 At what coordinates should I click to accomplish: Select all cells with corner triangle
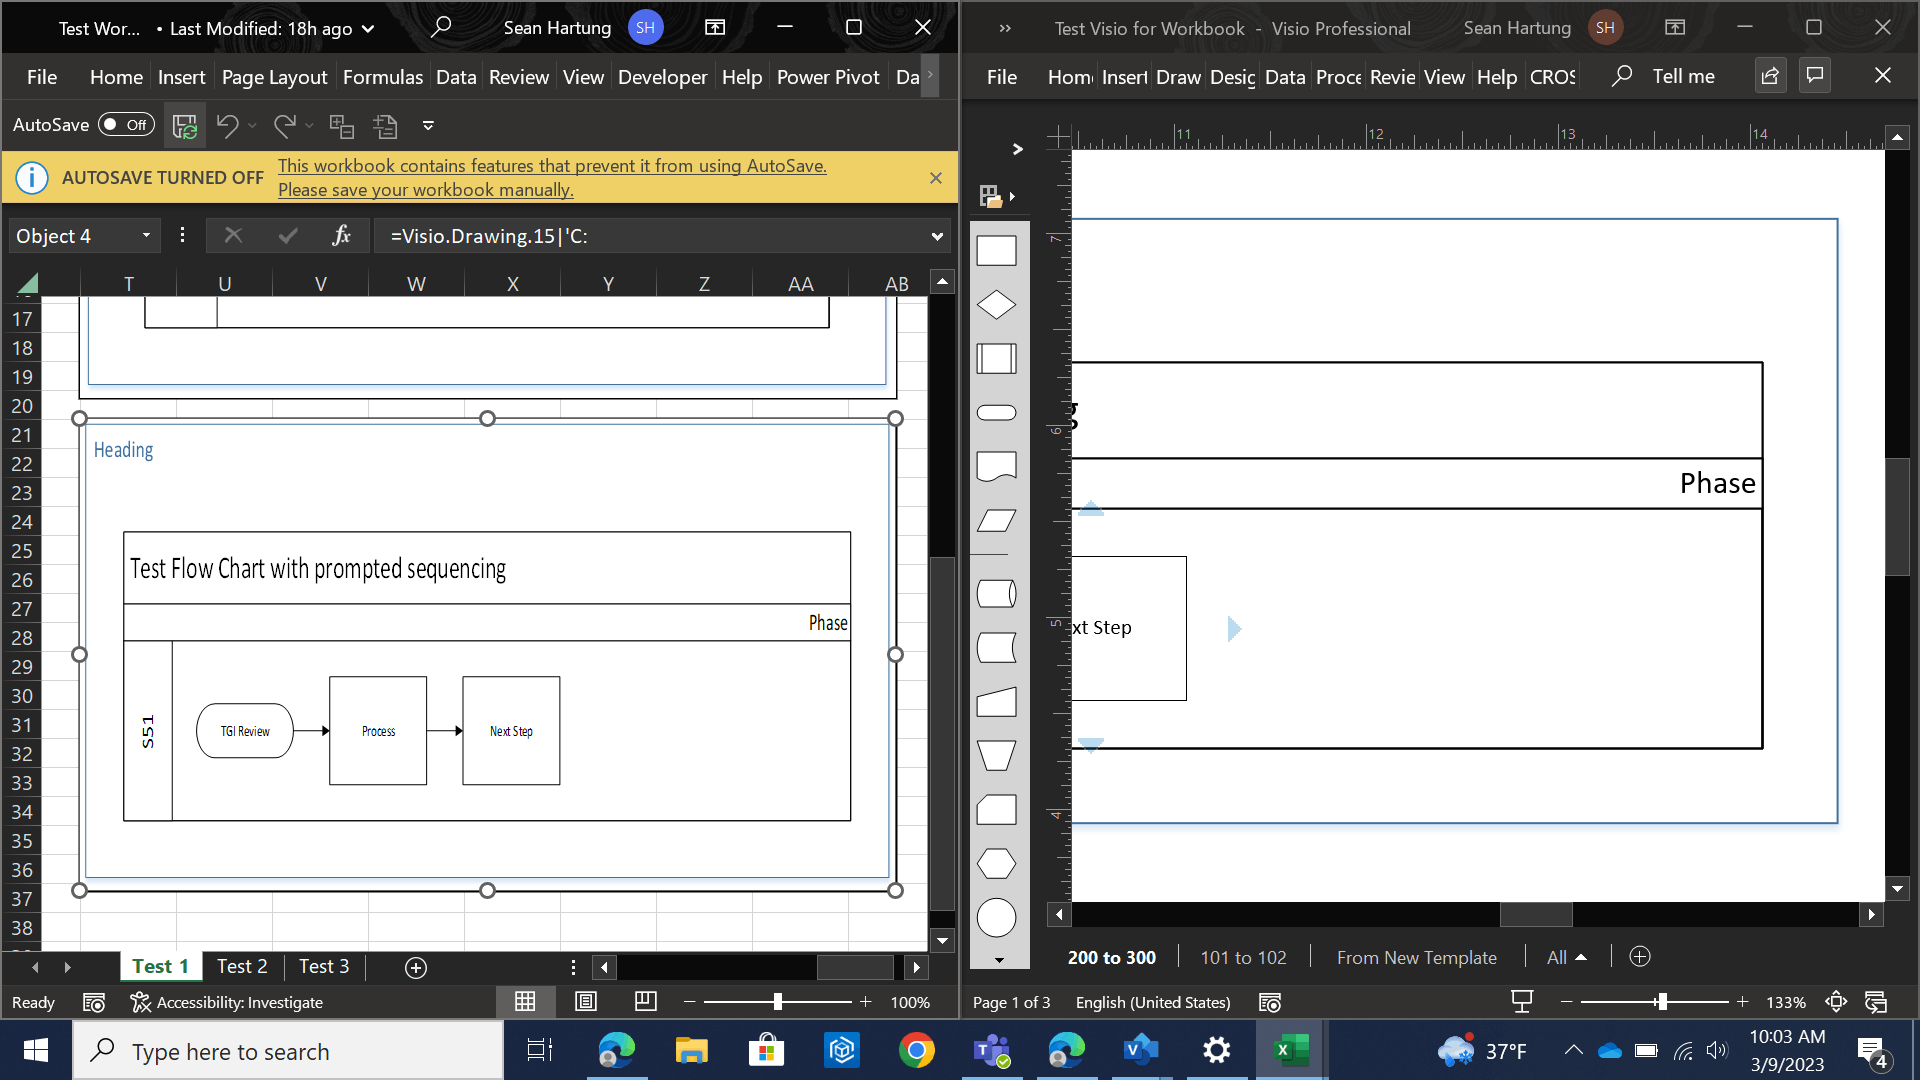tap(27, 284)
